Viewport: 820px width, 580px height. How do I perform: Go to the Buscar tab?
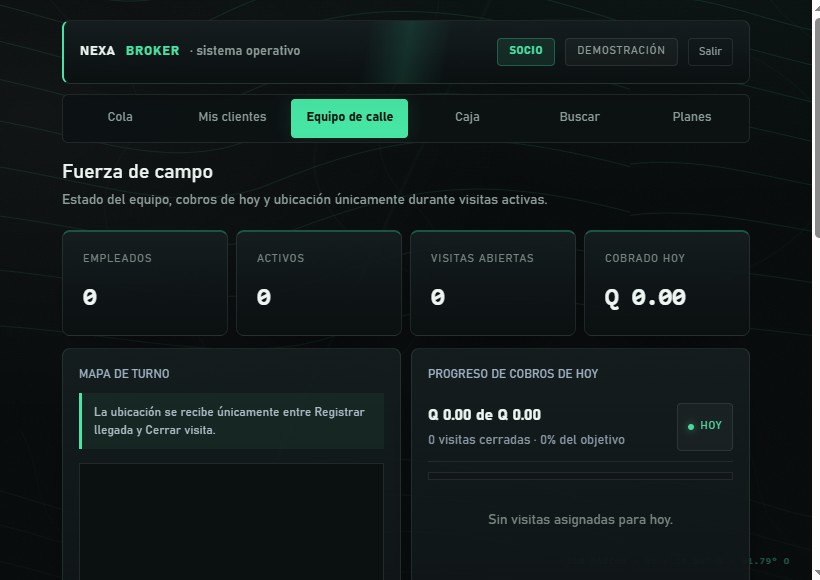(579, 117)
